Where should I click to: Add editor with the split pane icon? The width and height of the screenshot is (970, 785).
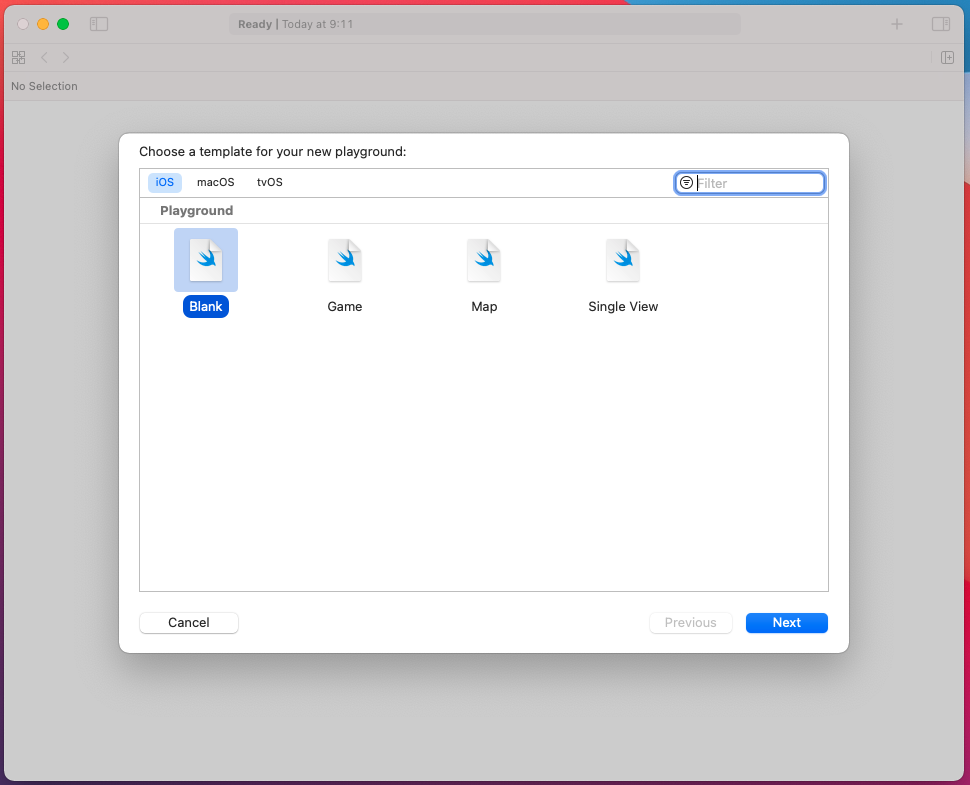[x=947, y=58]
